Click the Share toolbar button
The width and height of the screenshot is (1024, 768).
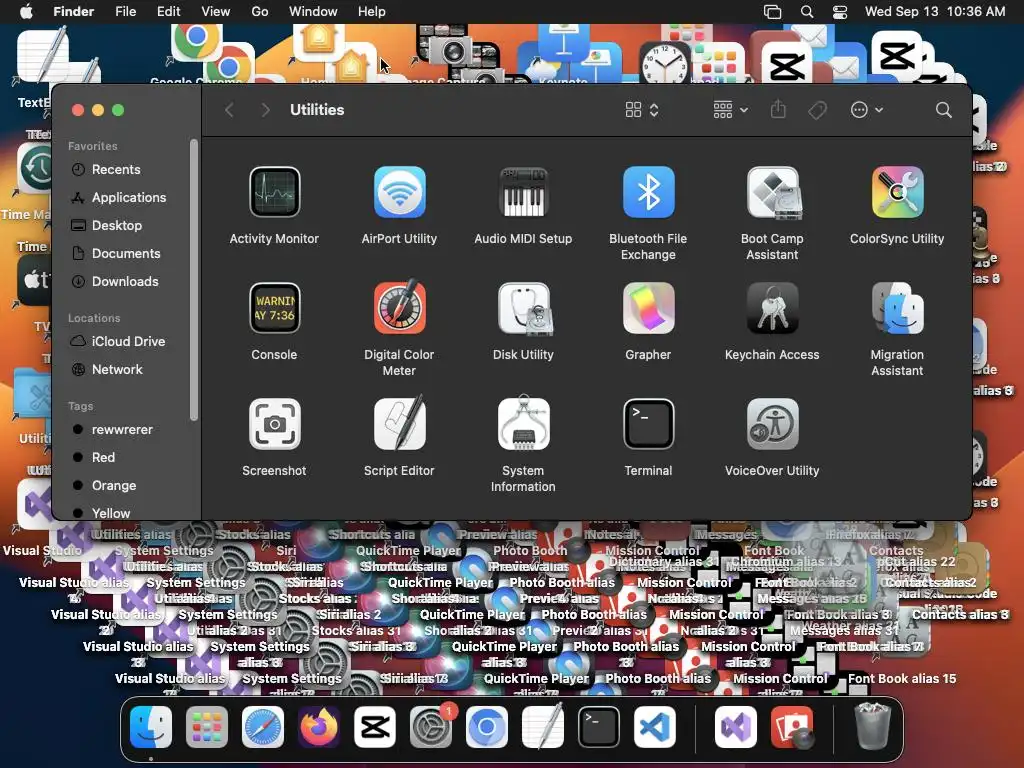coord(778,109)
